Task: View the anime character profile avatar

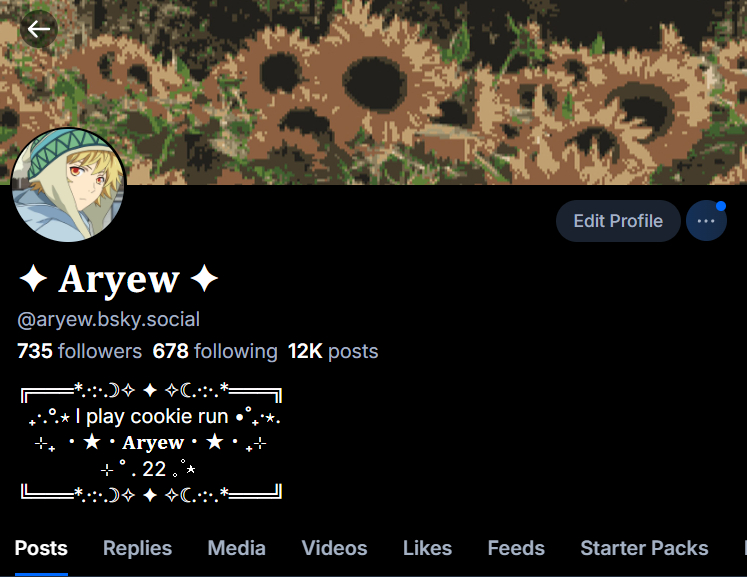Action: pyautogui.click(x=69, y=185)
